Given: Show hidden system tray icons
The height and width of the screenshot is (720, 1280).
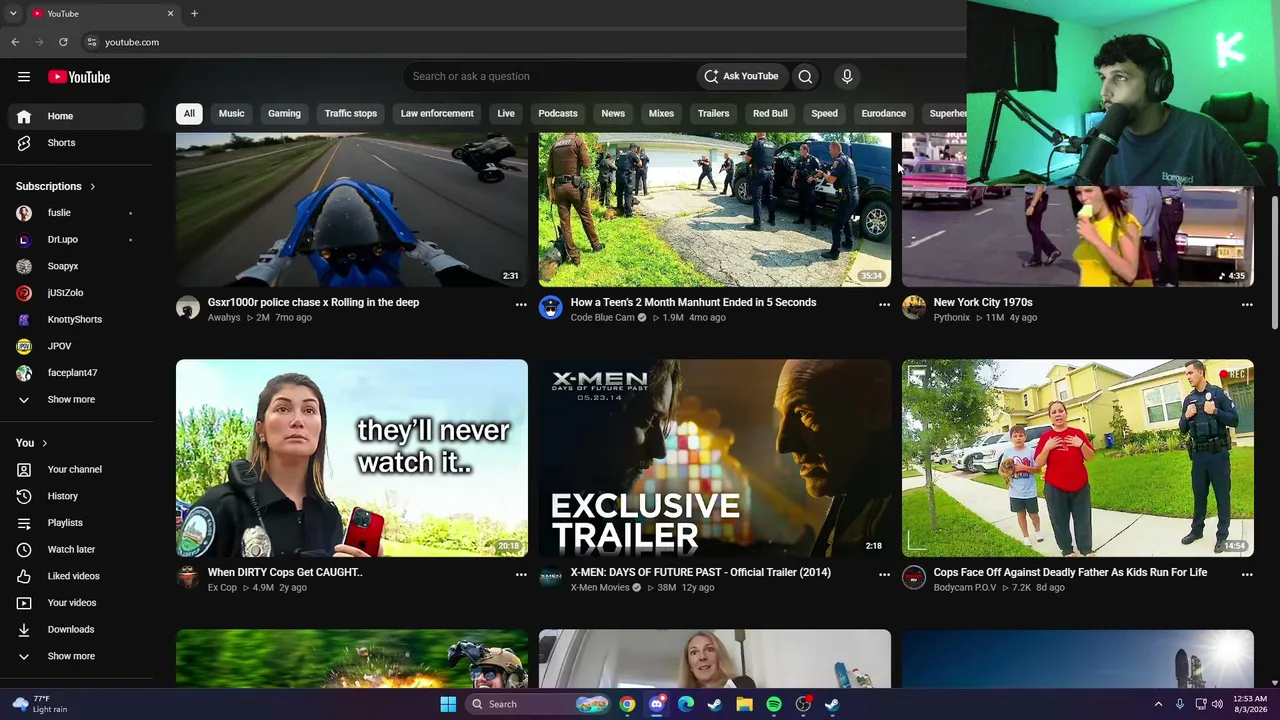Looking at the screenshot, I should [1158, 704].
